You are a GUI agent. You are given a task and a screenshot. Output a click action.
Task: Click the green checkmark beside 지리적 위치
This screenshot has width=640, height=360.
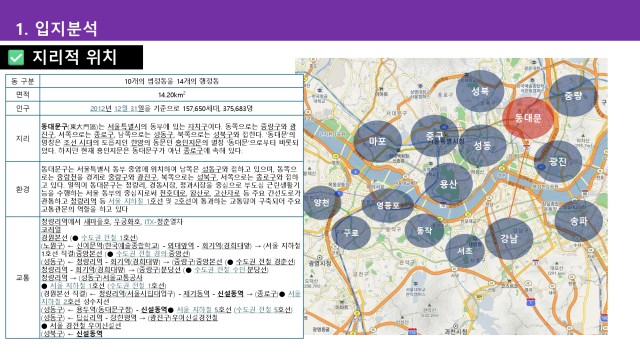(16, 58)
